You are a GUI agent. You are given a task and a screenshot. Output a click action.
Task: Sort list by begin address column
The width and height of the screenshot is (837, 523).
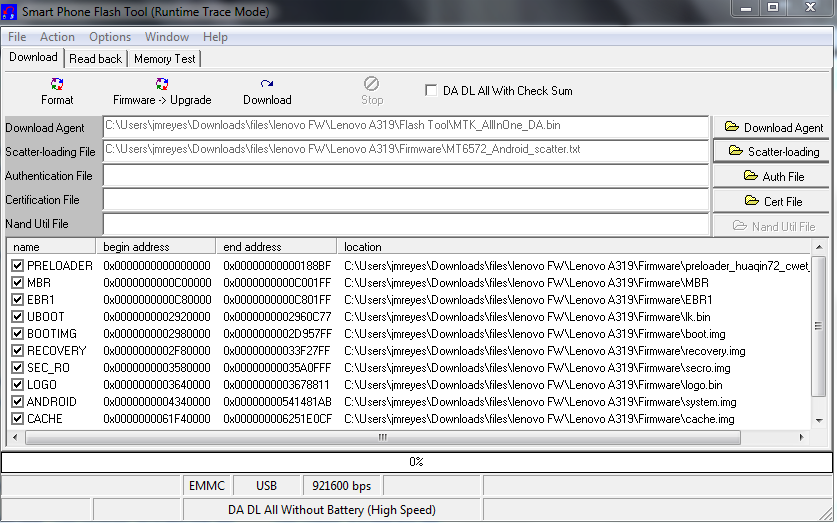(x=155, y=246)
